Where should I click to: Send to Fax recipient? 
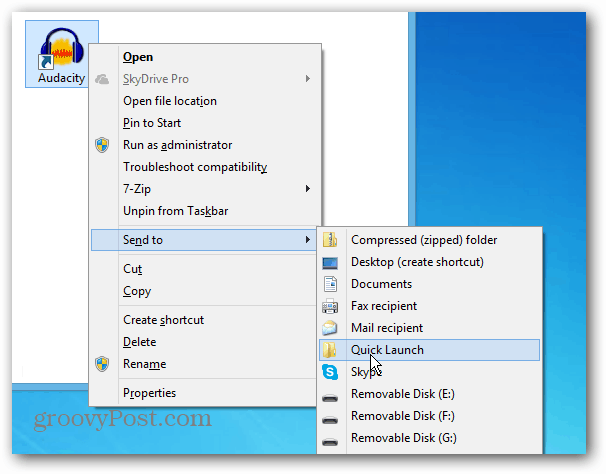point(429,306)
